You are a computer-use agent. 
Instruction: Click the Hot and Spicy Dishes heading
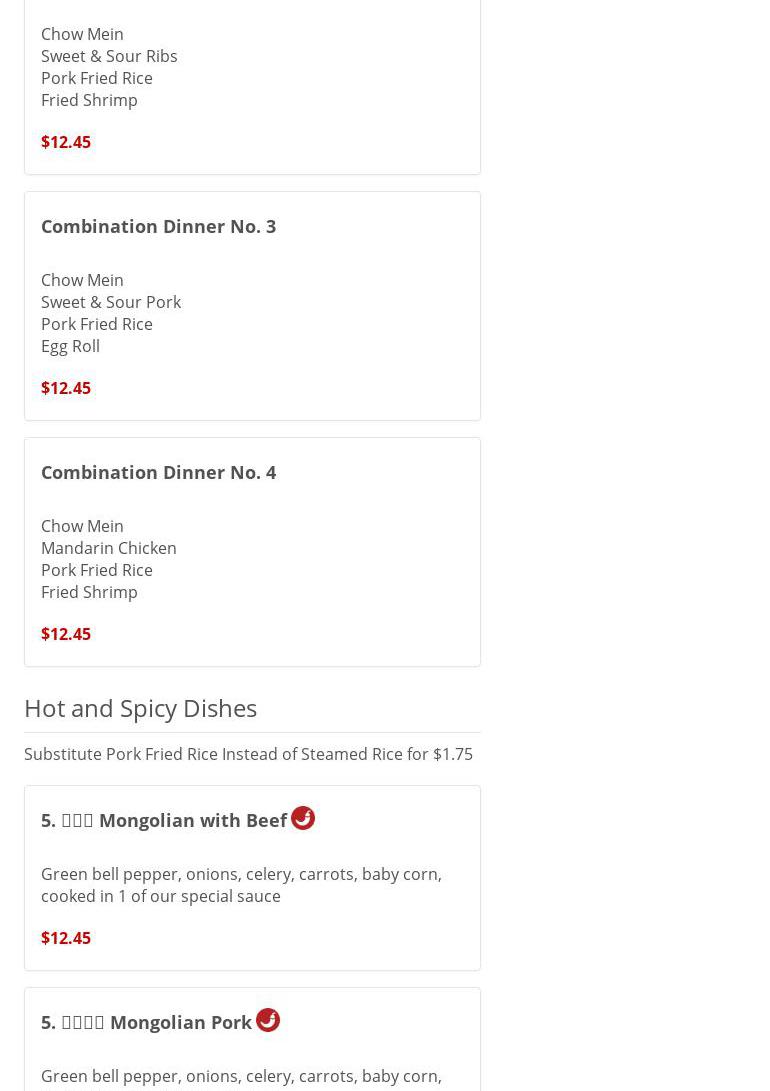coord(140,708)
